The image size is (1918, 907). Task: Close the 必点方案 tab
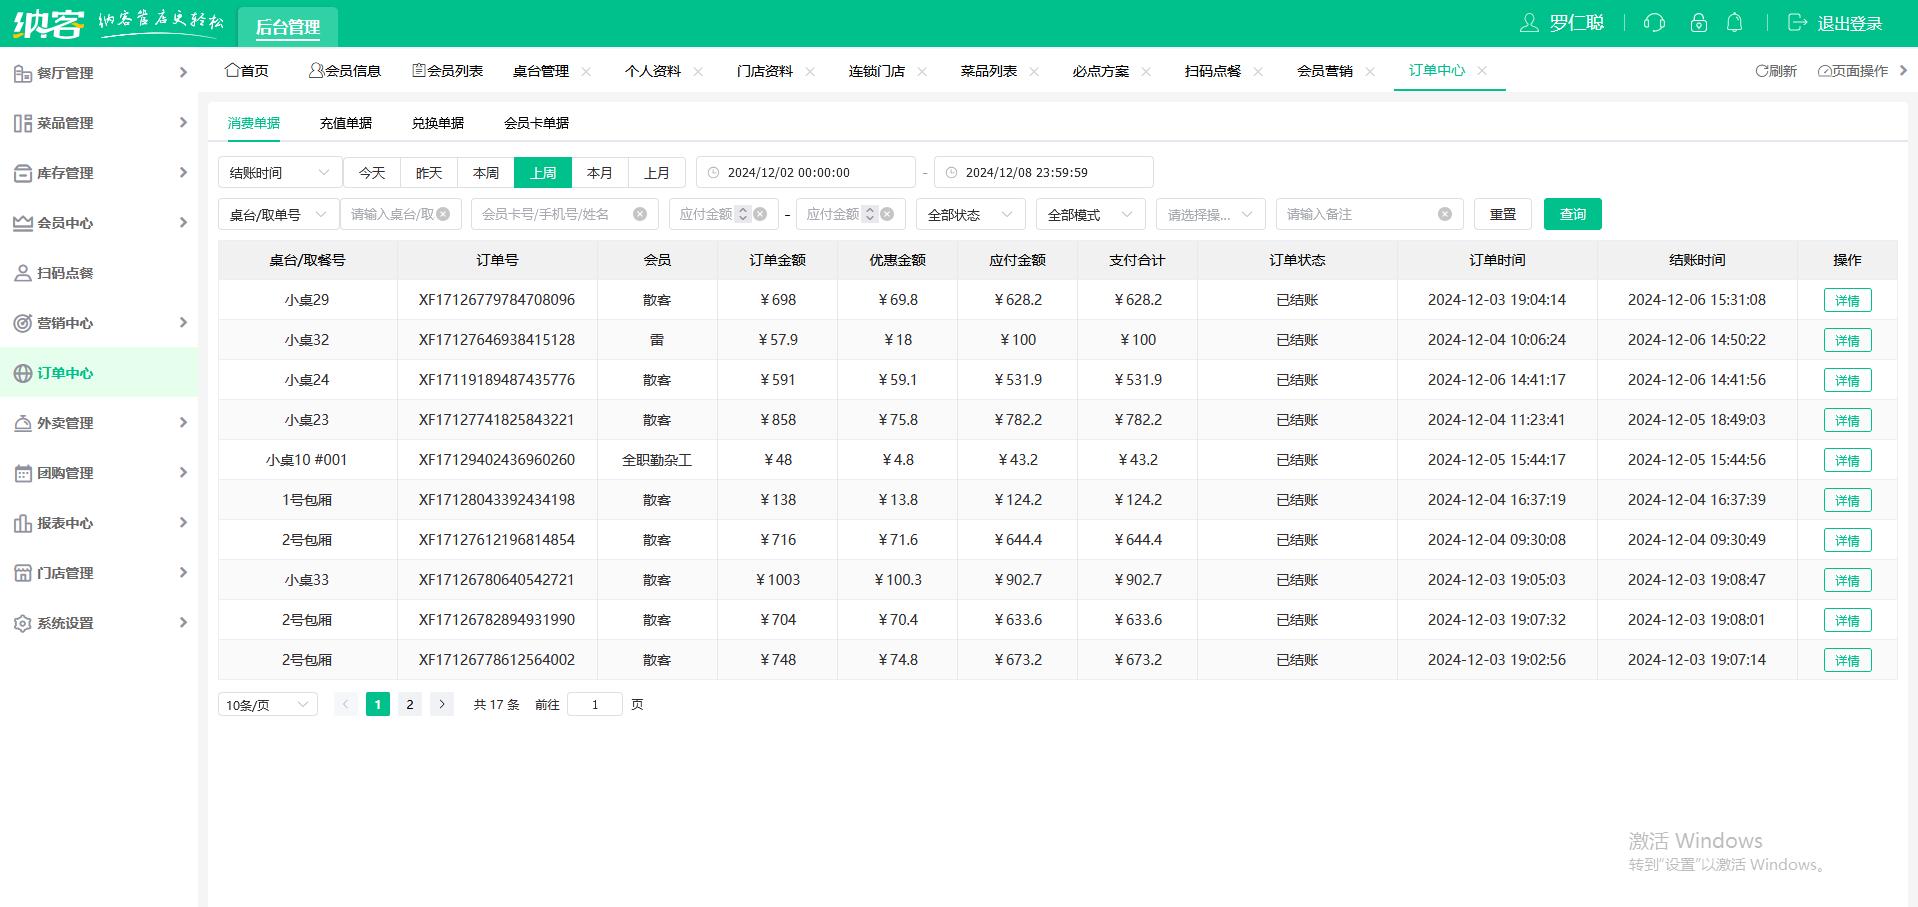click(x=1146, y=71)
